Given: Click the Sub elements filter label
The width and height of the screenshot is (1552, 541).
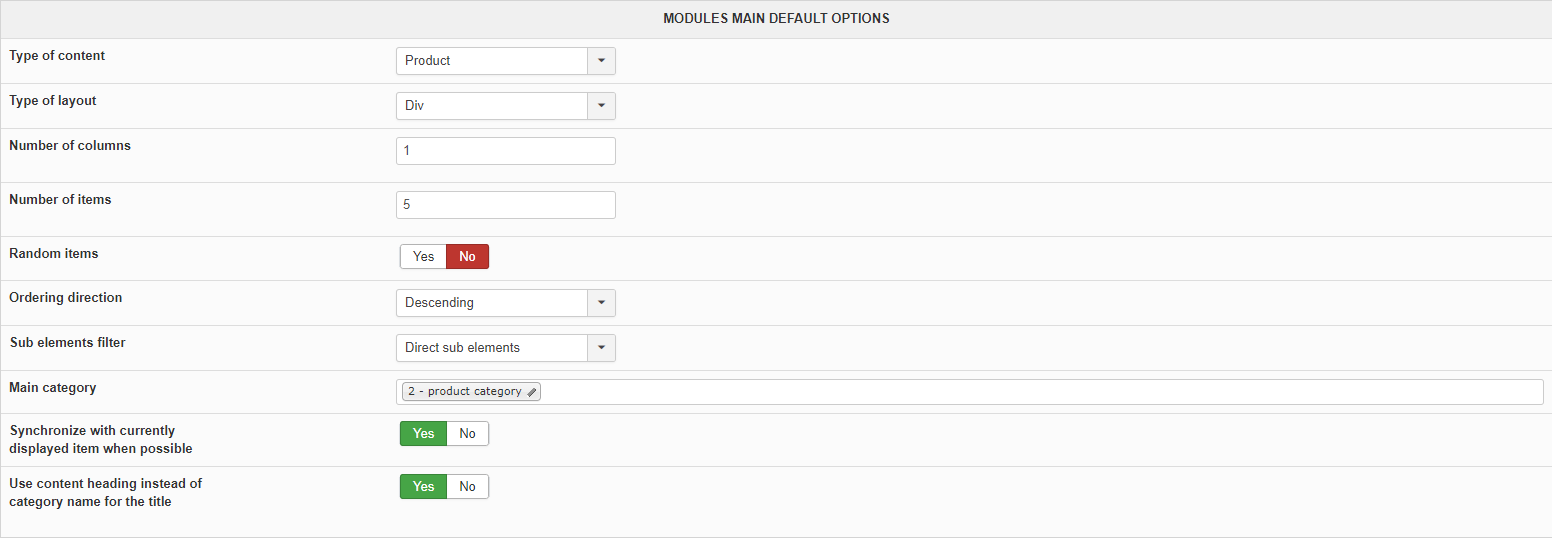Looking at the screenshot, I should coord(68,343).
